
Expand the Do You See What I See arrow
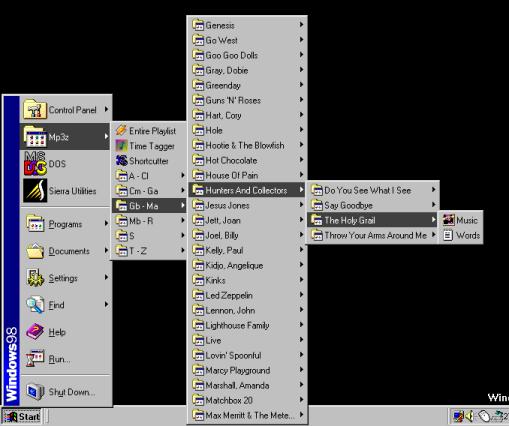pos(433,190)
